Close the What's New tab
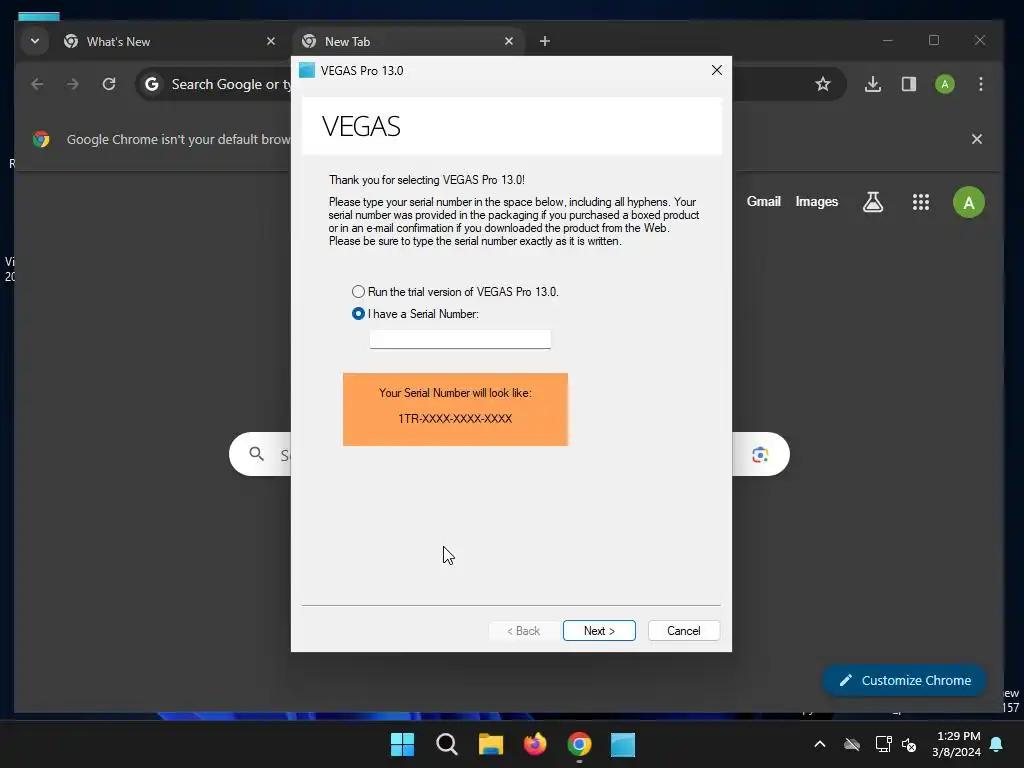The height and width of the screenshot is (768, 1024). click(x=270, y=41)
